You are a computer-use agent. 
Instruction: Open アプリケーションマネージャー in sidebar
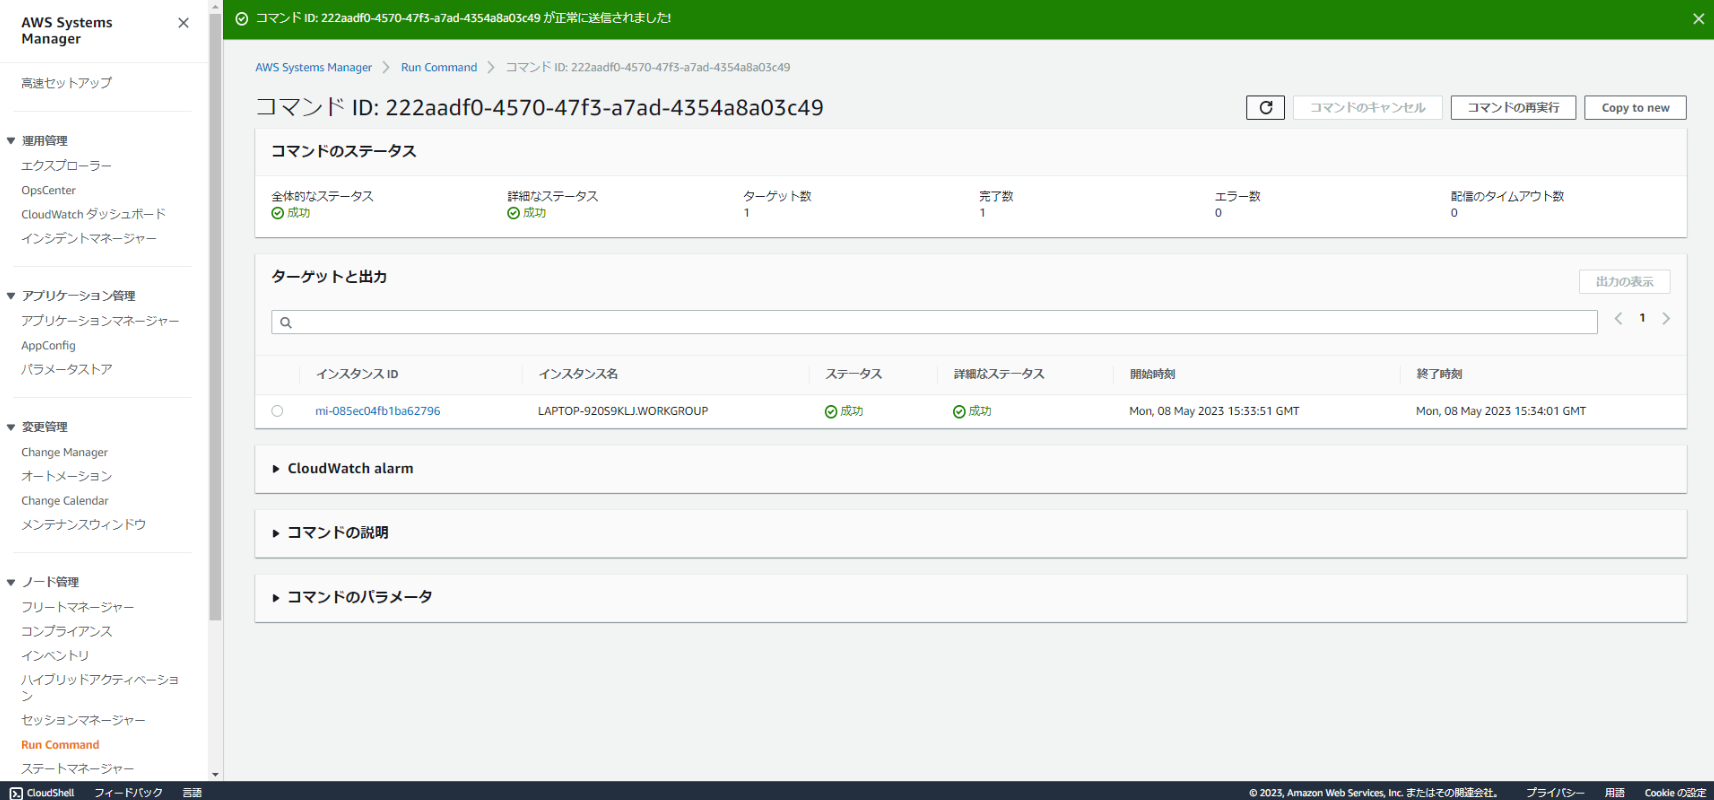(x=100, y=321)
